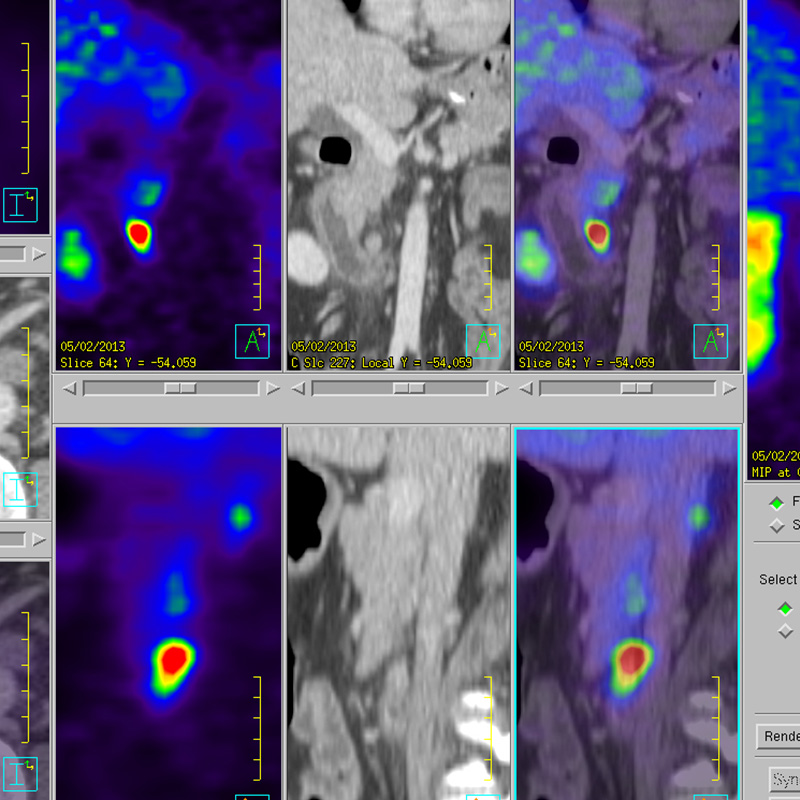The height and width of the screenshot is (800, 800).
Task: Click 'Slice 64: Y = -54.059' text in PET coronal view
Action: point(128,363)
